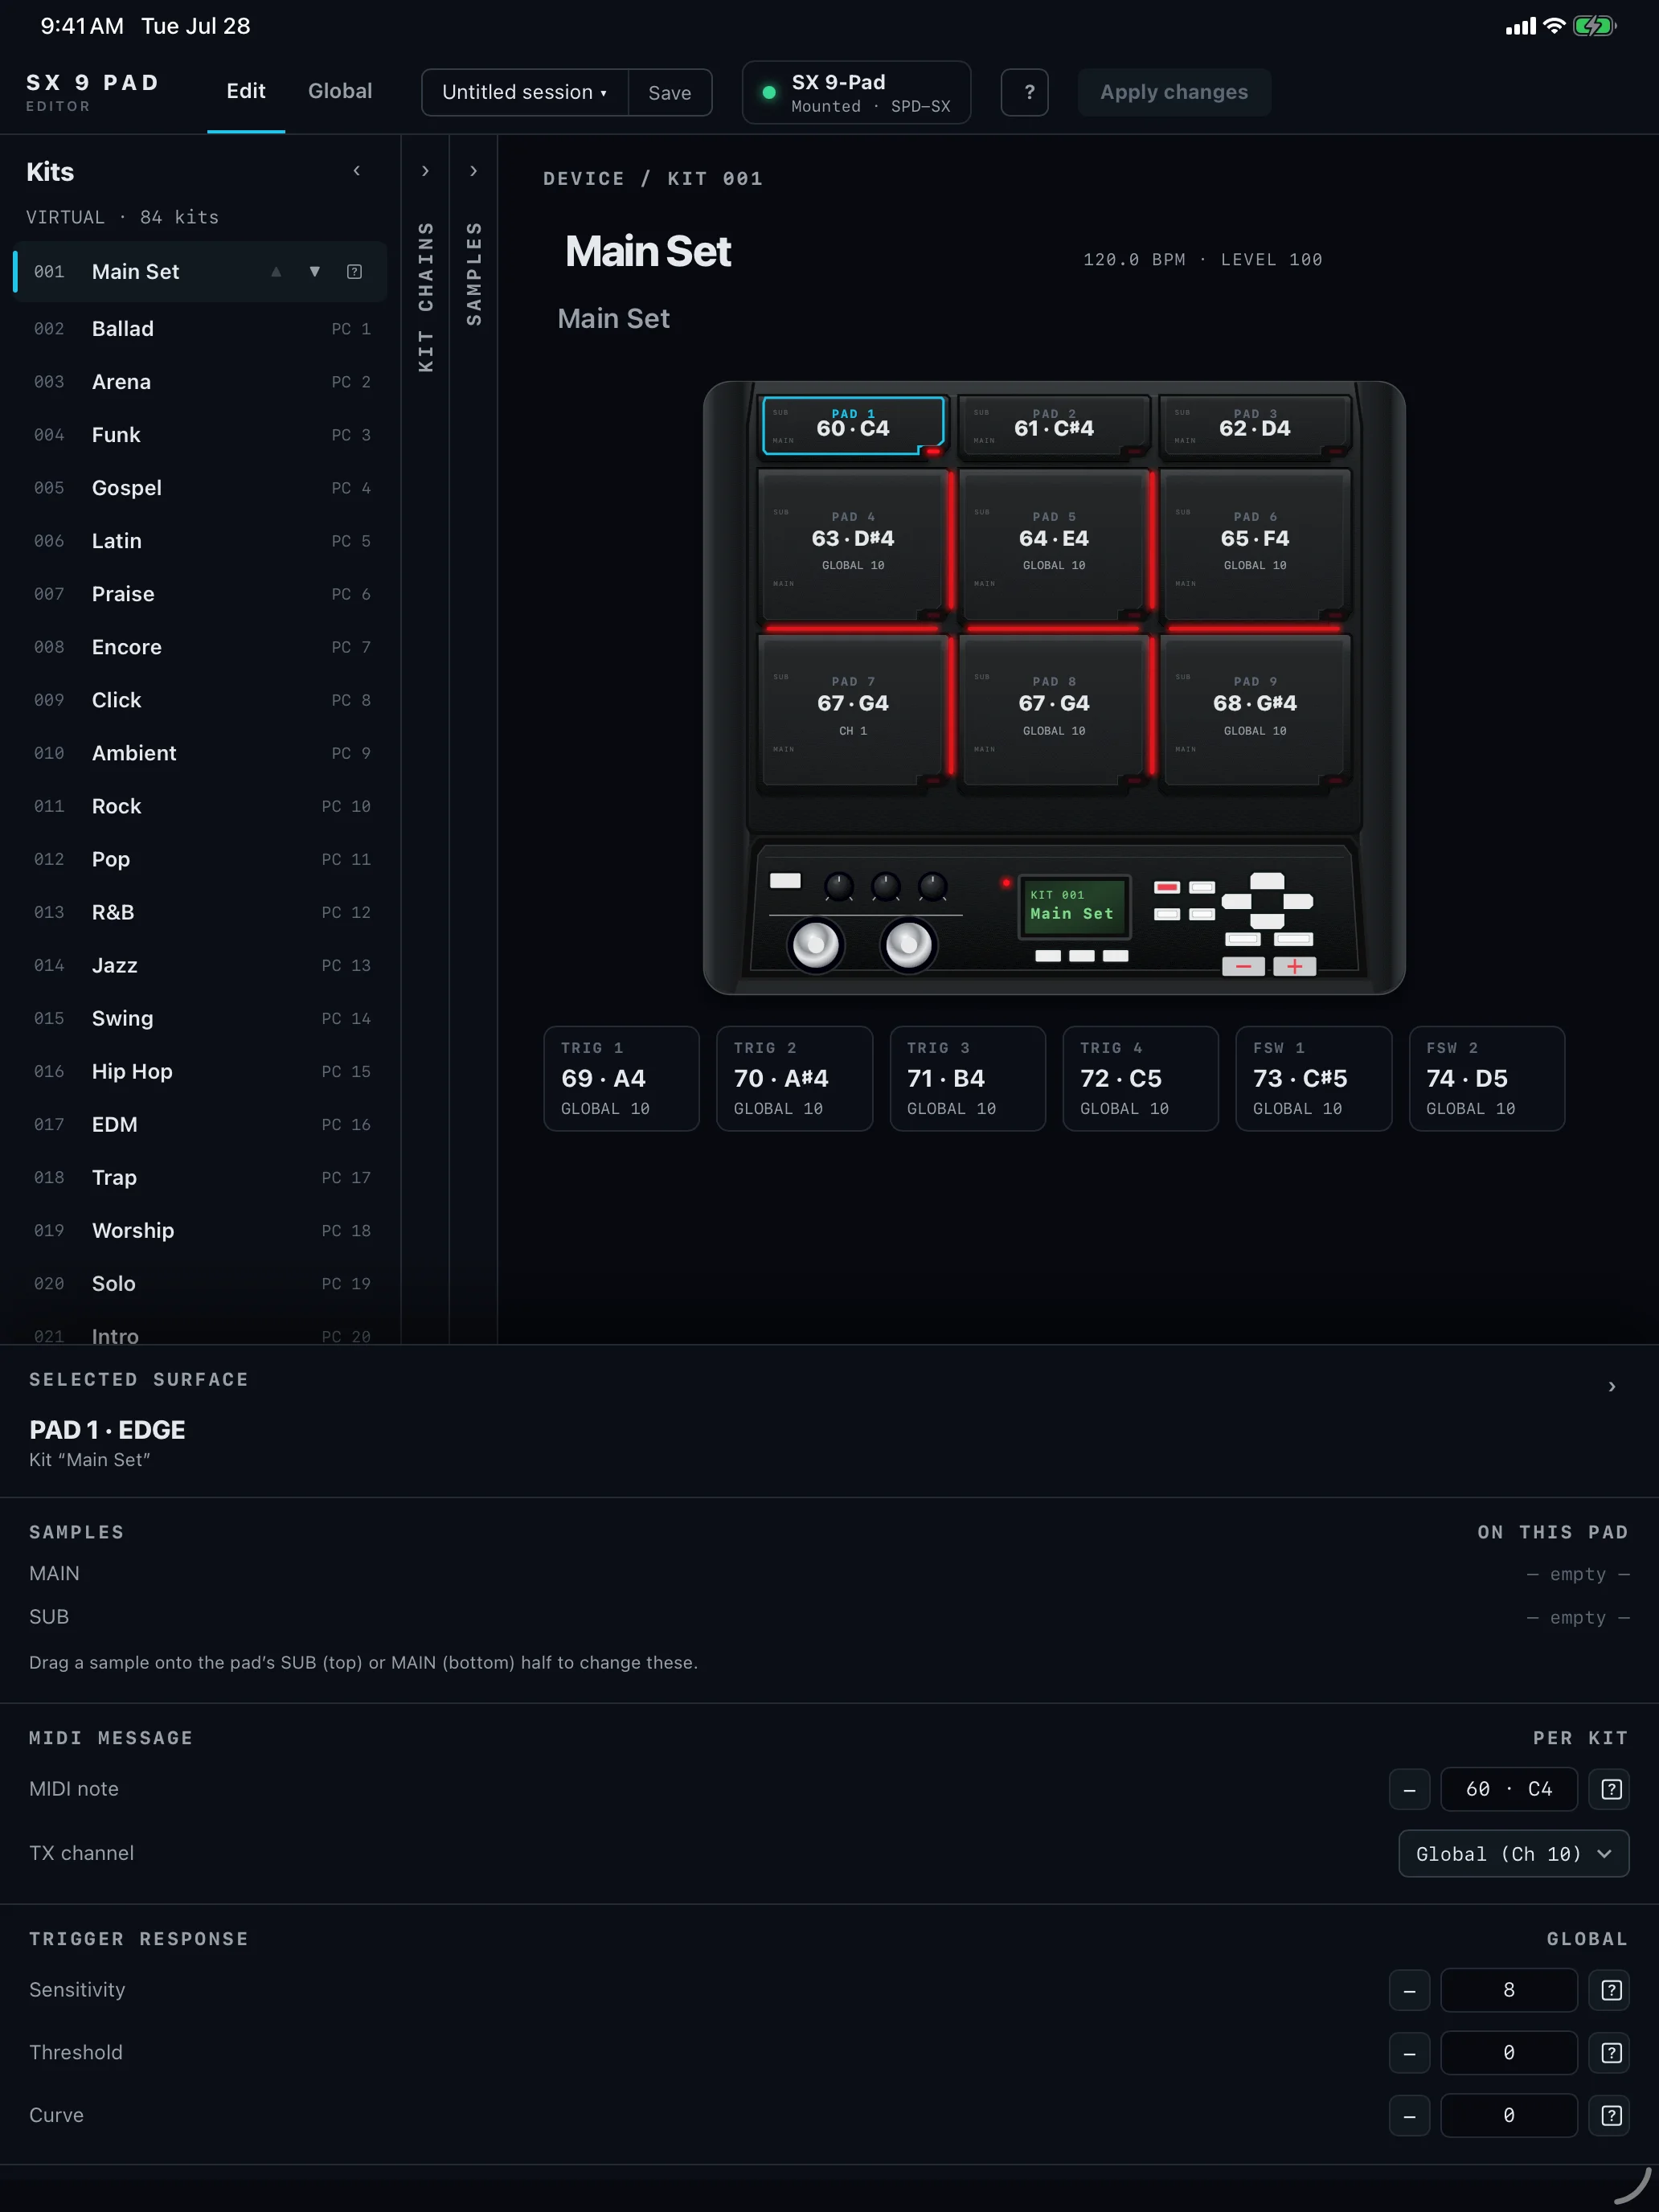1659x2212 pixels.
Task: Tap red minus button on the device illustration
Action: point(1243,966)
